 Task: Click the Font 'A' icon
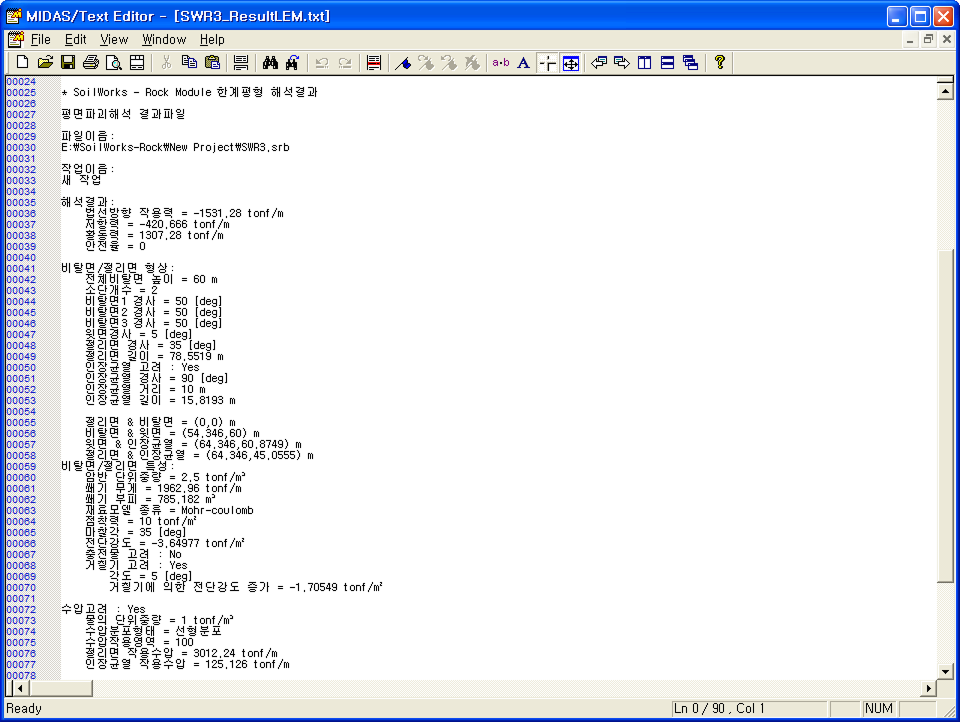pos(523,63)
